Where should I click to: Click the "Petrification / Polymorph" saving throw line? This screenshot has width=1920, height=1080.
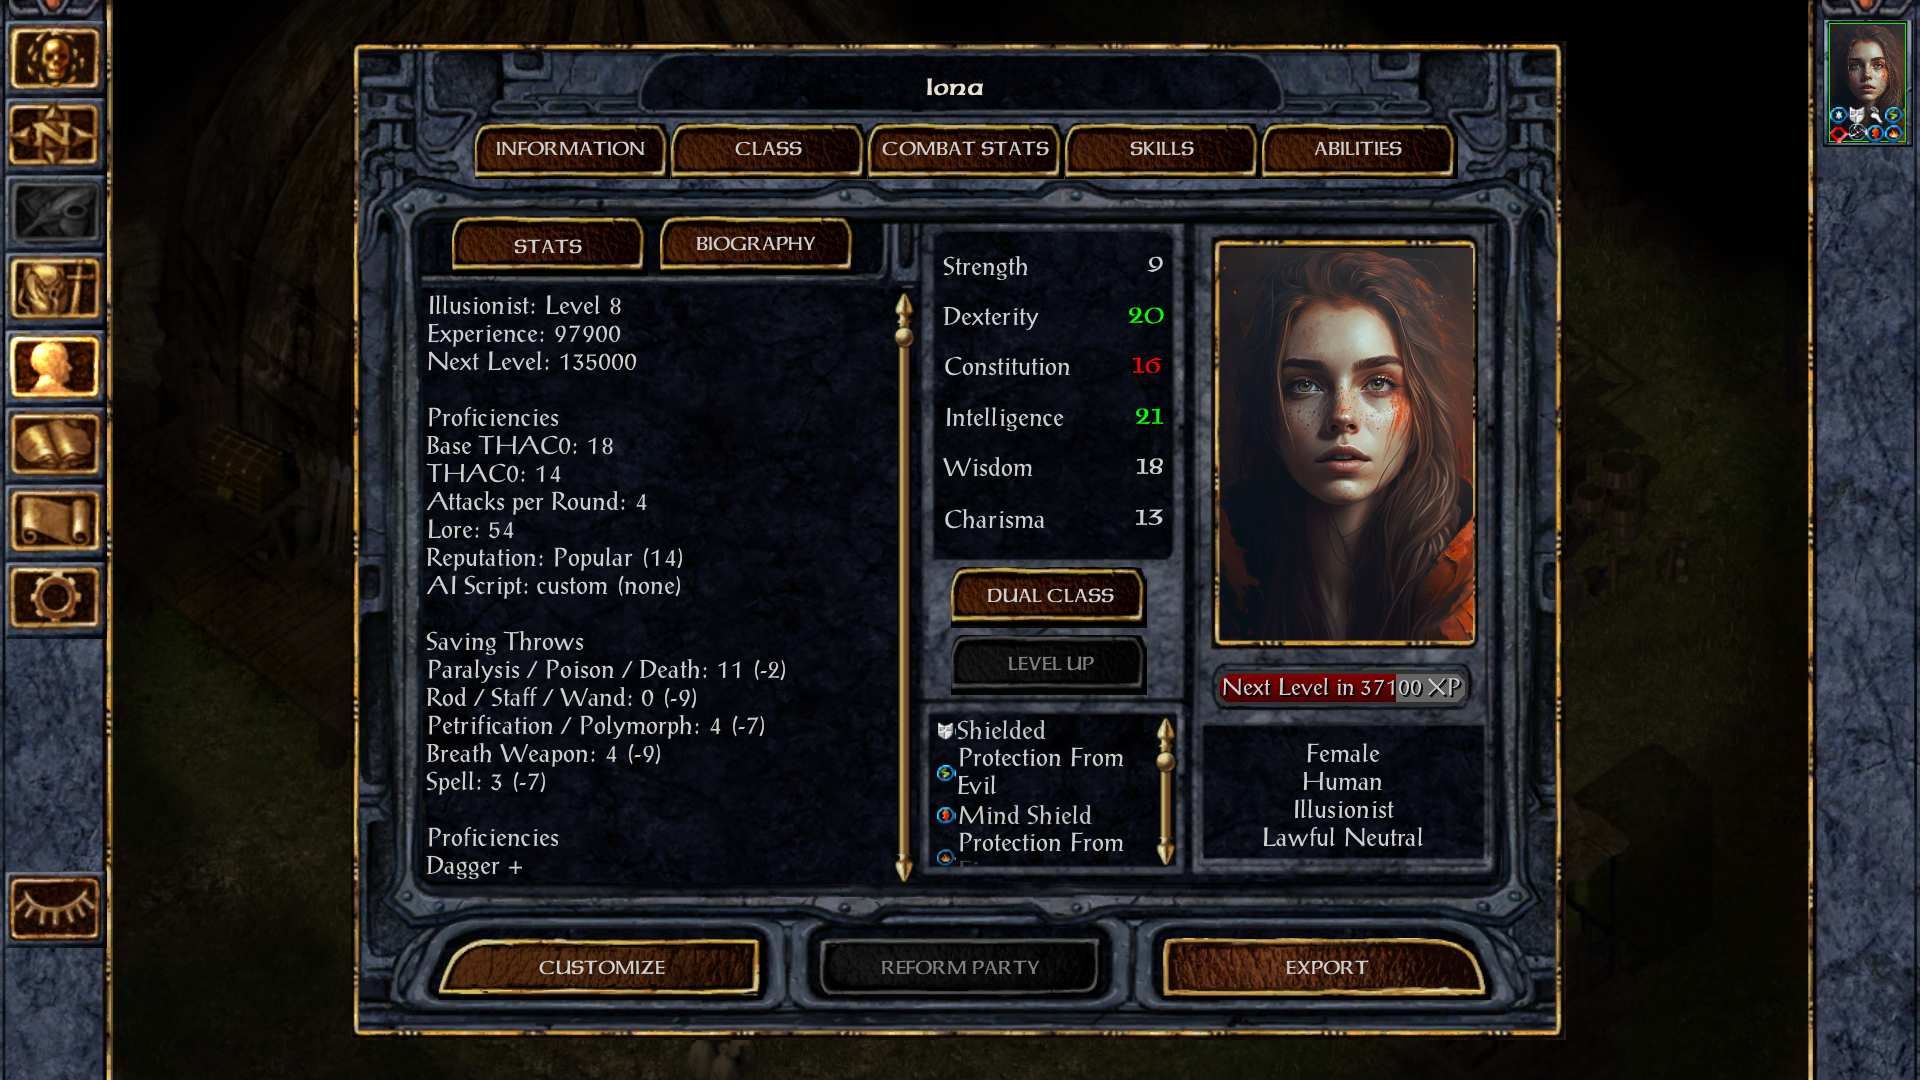[596, 726]
